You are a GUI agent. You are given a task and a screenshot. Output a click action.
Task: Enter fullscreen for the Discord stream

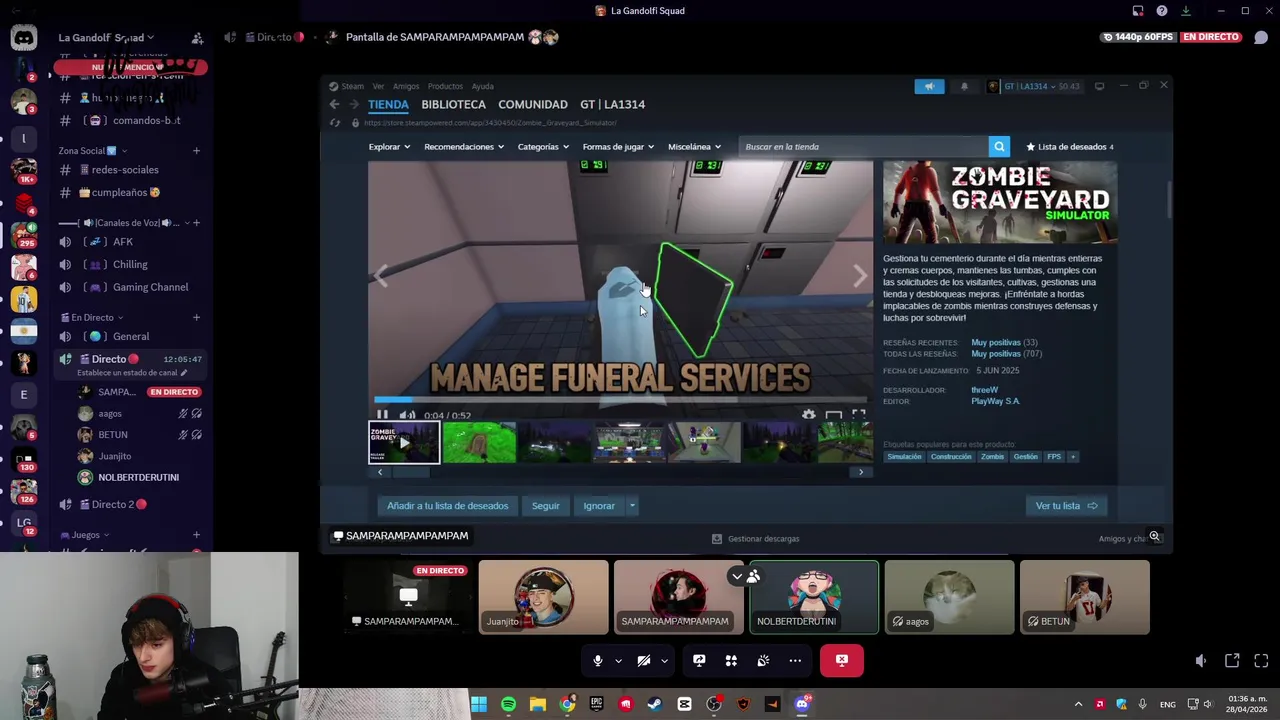(x=1261, y=661)
